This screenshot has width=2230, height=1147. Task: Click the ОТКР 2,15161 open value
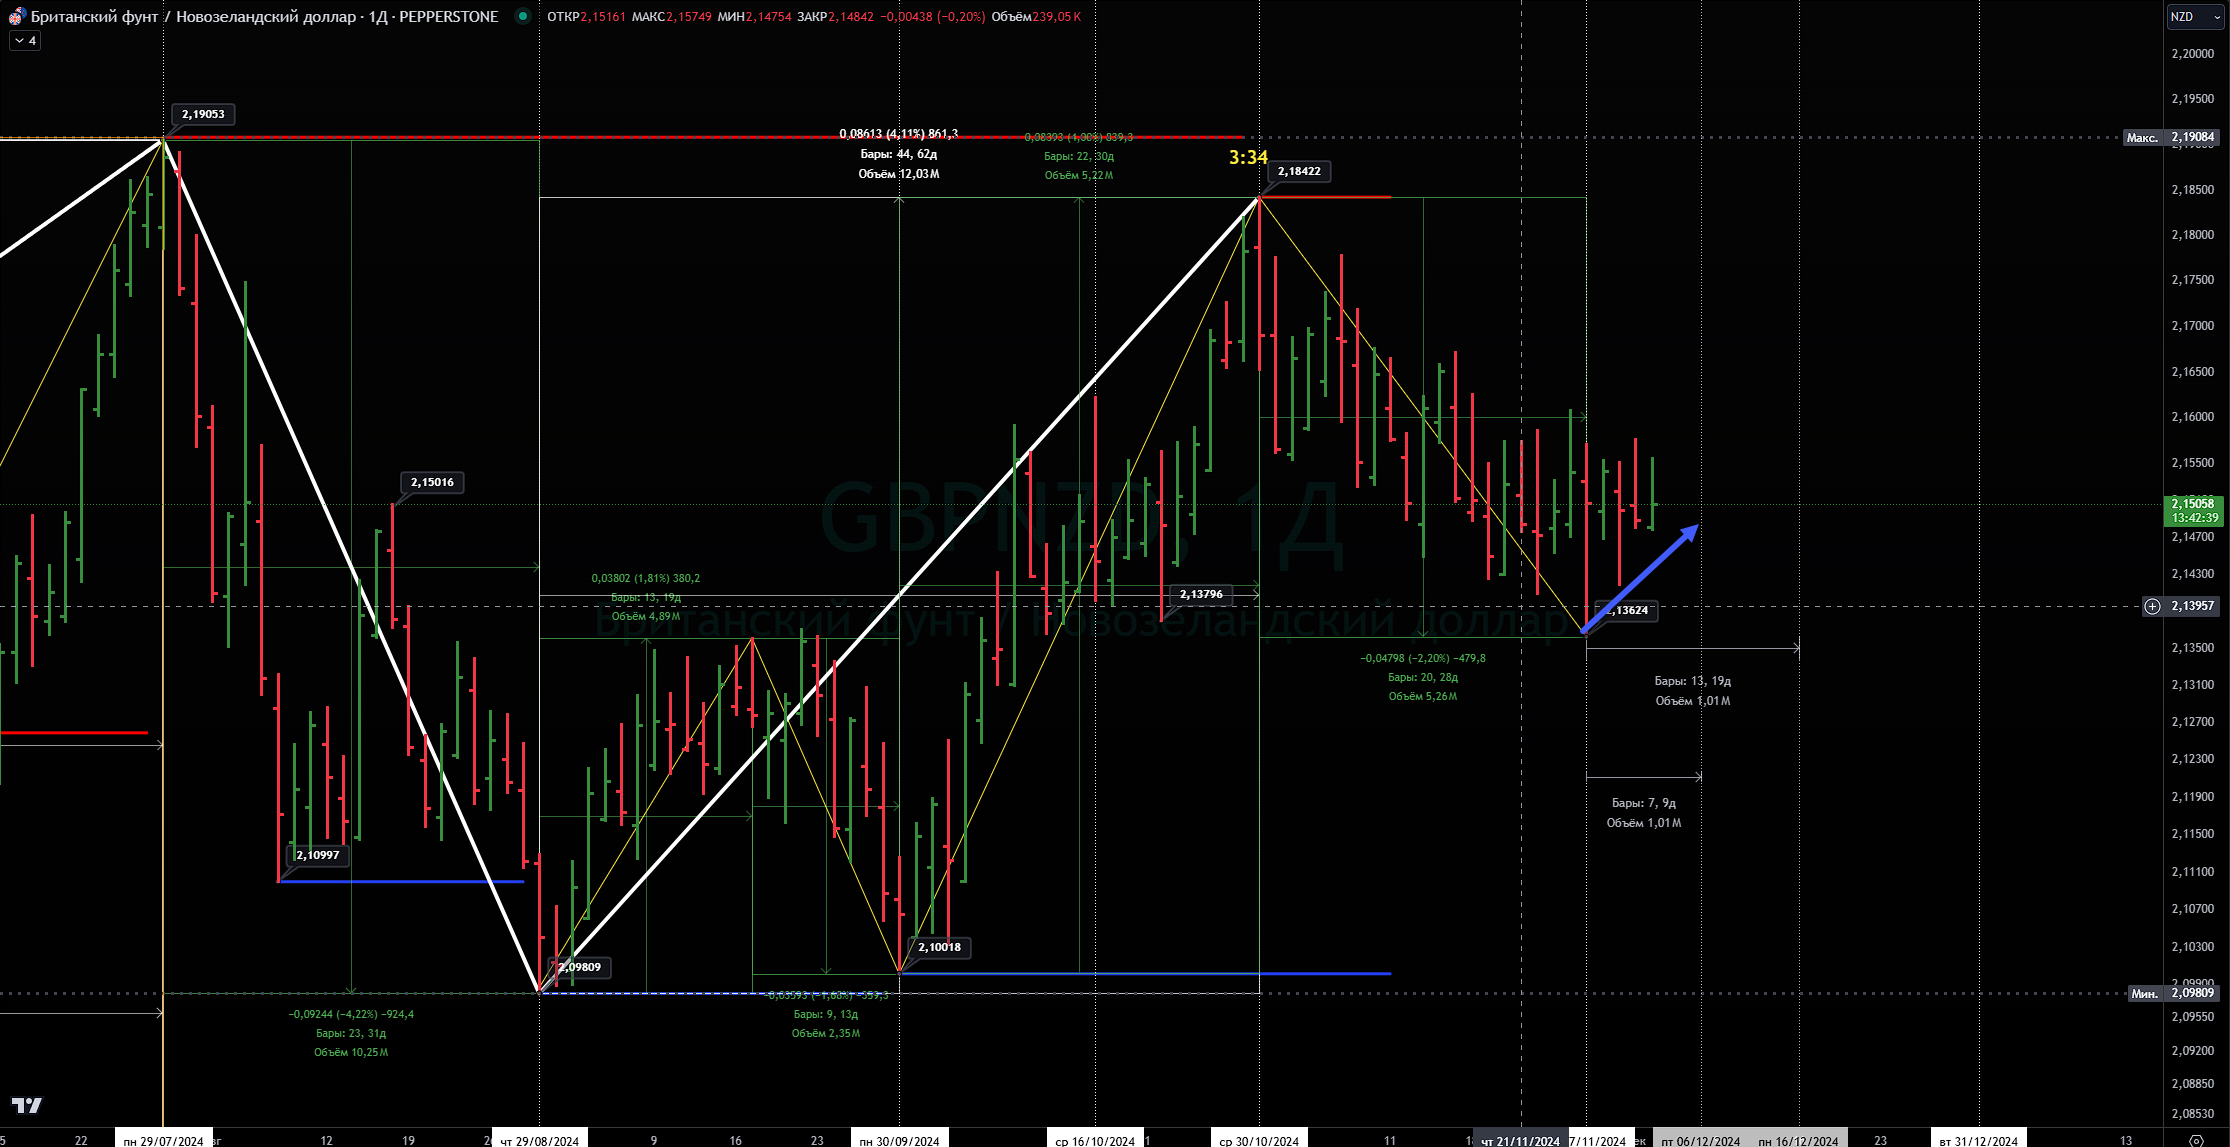pos(586,17)
